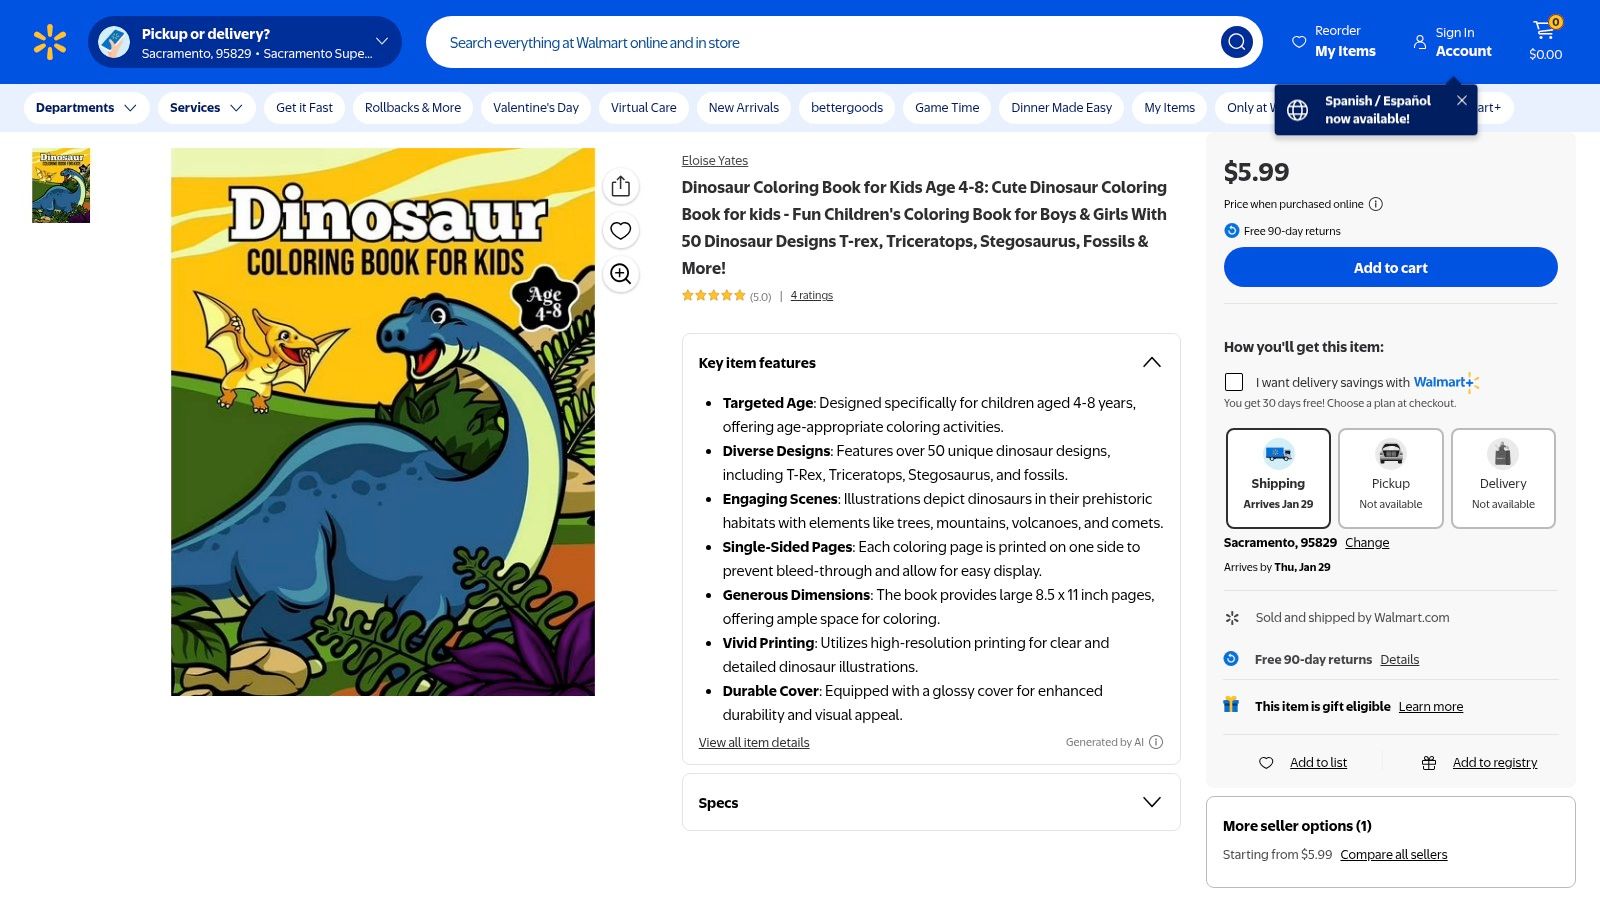This screenshot has height=900, width=1600.
Task: Click the Walmart spark logo
Action: click(49, 42)
